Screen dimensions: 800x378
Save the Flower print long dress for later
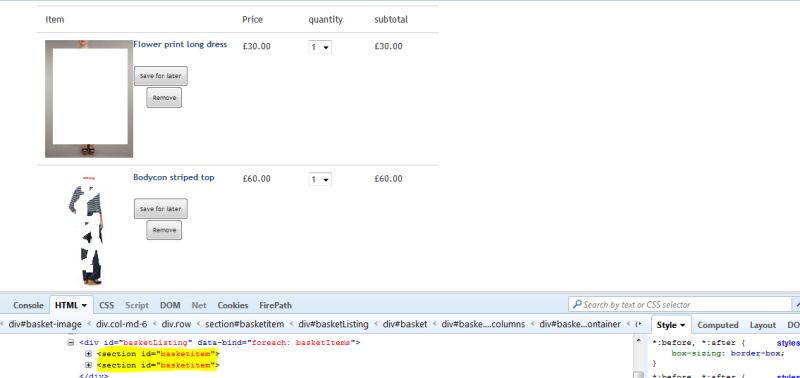[x=161, y=76]
